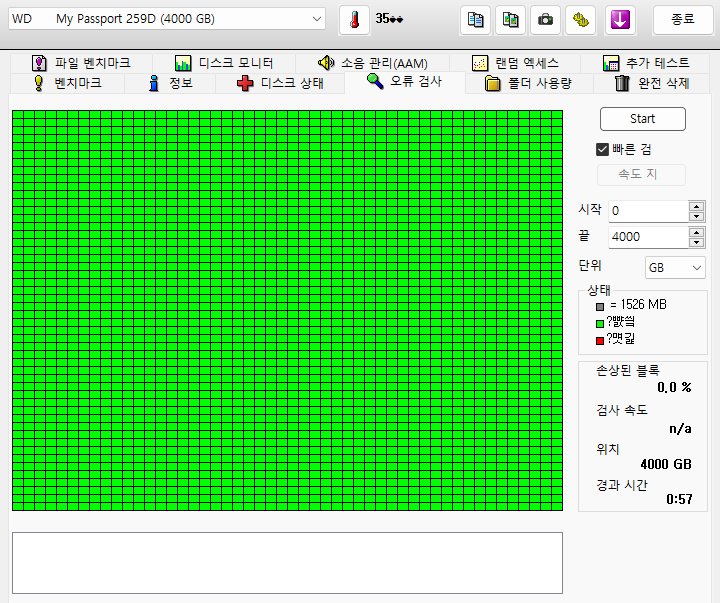This screenshot has width=720, height=603.
Task: Click the 끝 end value field
Action: click(x=648, y=237)
